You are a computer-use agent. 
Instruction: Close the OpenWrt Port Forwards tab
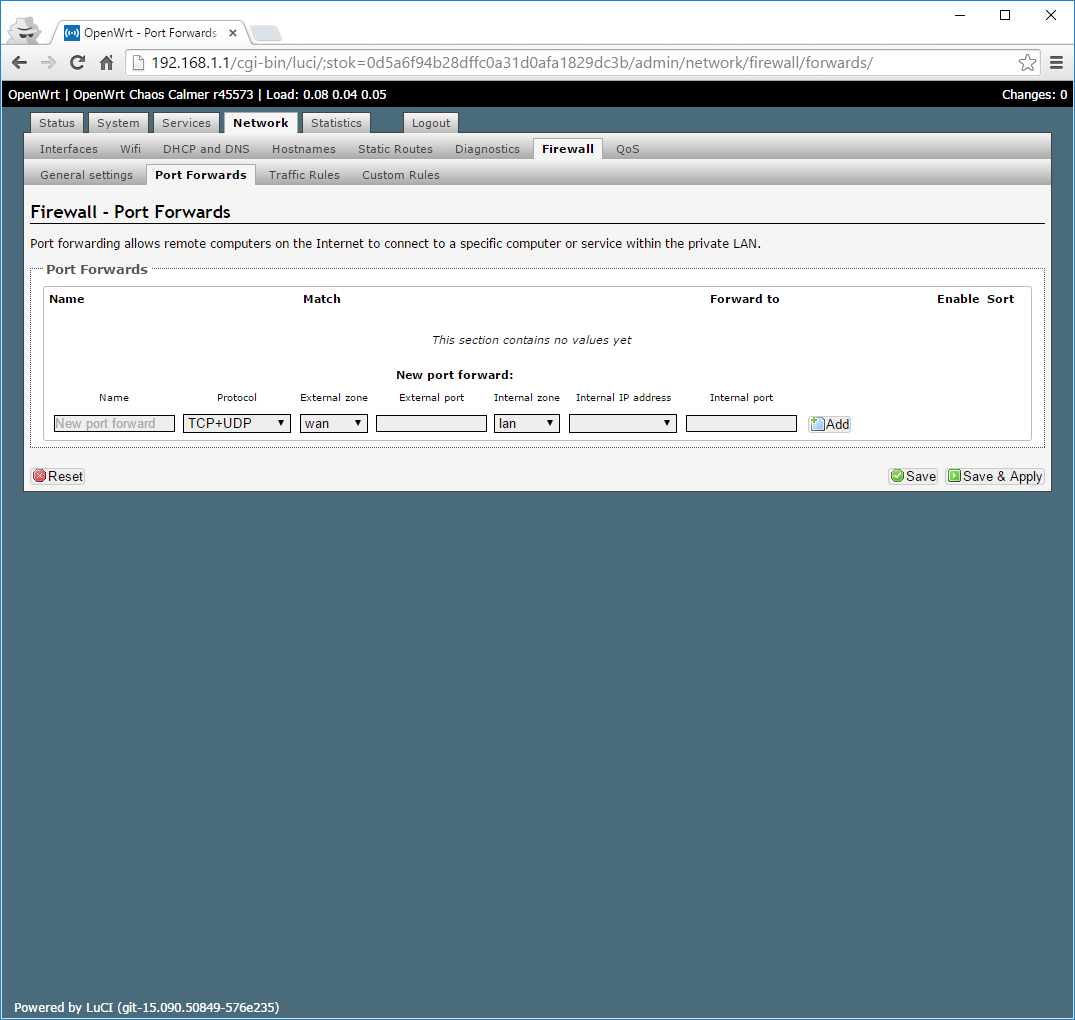pos(232,33)
